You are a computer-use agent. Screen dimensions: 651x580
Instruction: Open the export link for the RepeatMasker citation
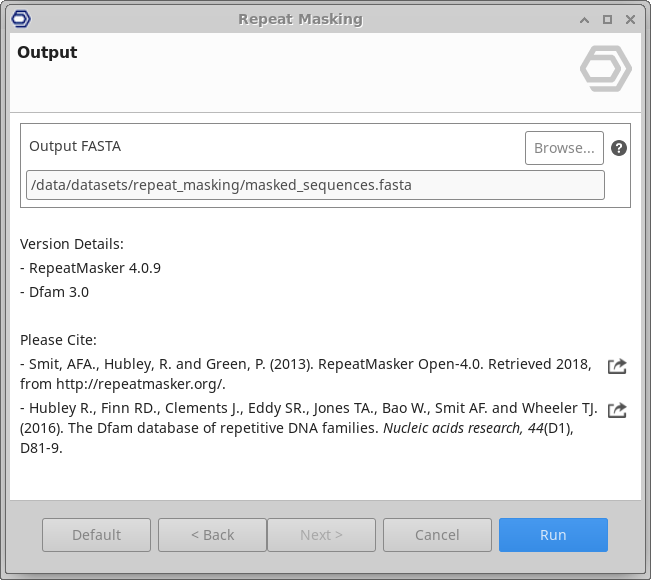point(617,366)
